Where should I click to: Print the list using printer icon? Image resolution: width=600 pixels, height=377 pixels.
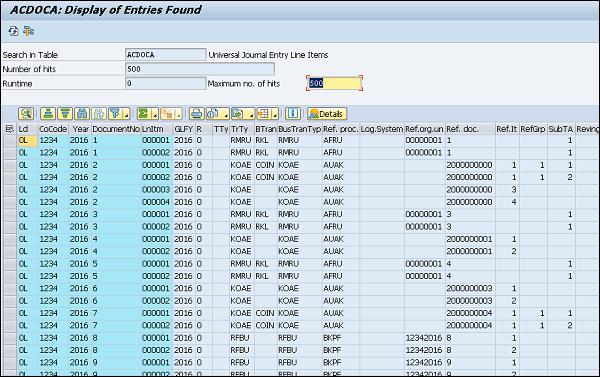click(197, 114)
